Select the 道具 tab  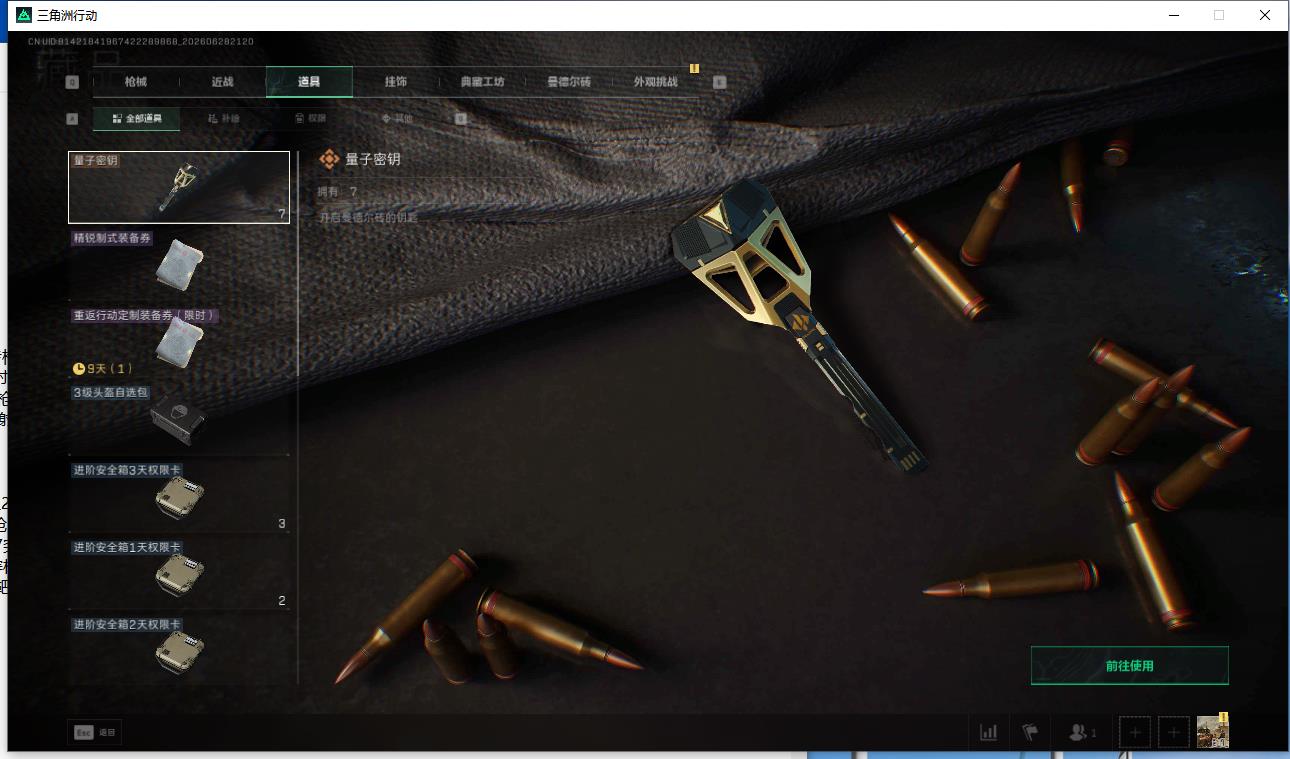point(309,82)
